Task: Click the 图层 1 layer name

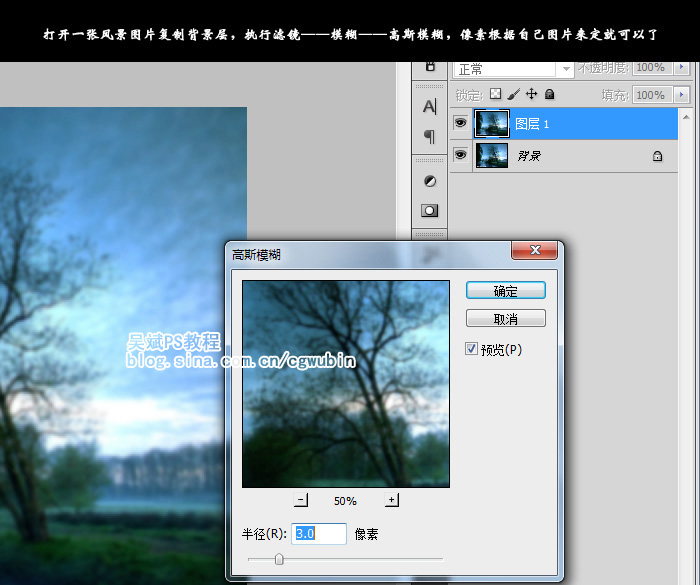Action: [x=532, y=124]
